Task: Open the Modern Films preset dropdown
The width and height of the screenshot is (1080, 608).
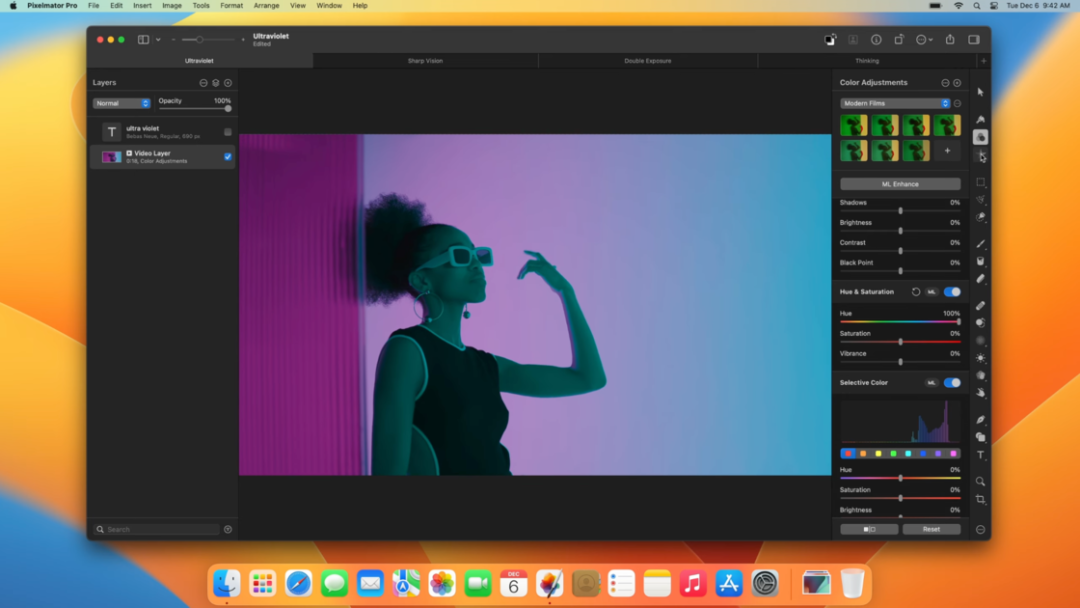Action: point(895,103)
